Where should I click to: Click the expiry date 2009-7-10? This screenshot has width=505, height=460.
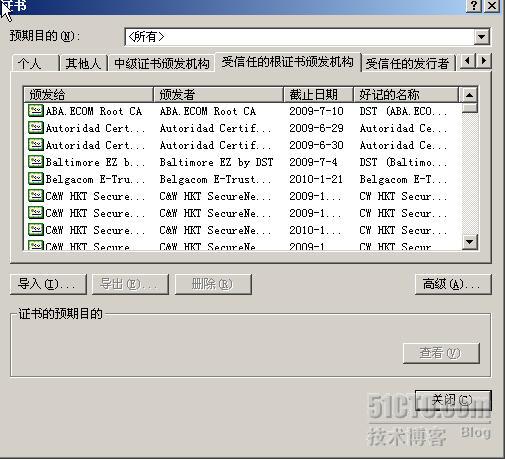point(316,111)
